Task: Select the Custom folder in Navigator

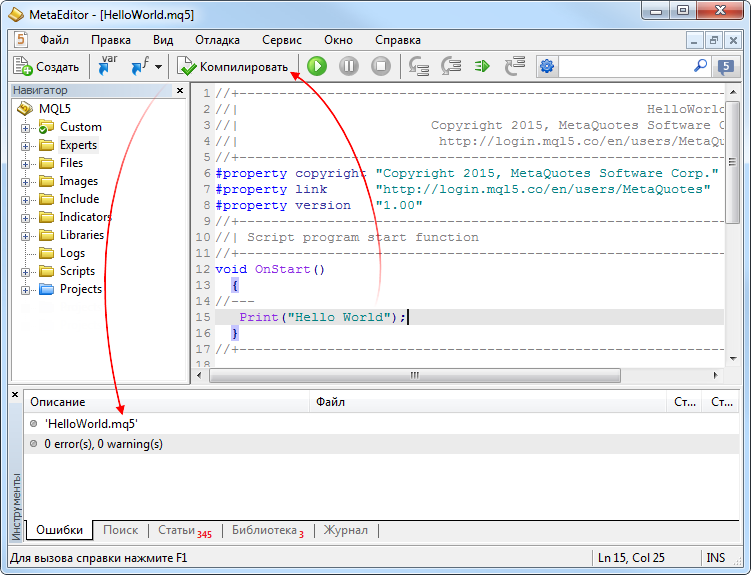Action: pyautogui.click(x=80, y=127)
